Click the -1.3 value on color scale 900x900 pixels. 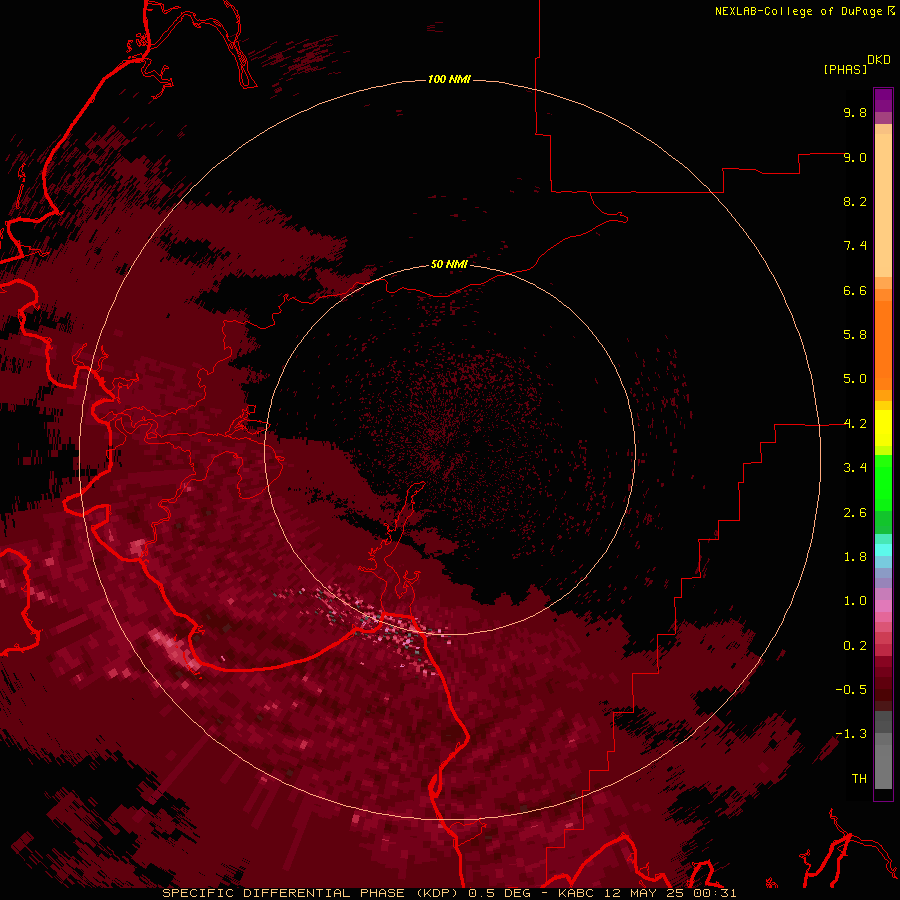coord(851,734)
